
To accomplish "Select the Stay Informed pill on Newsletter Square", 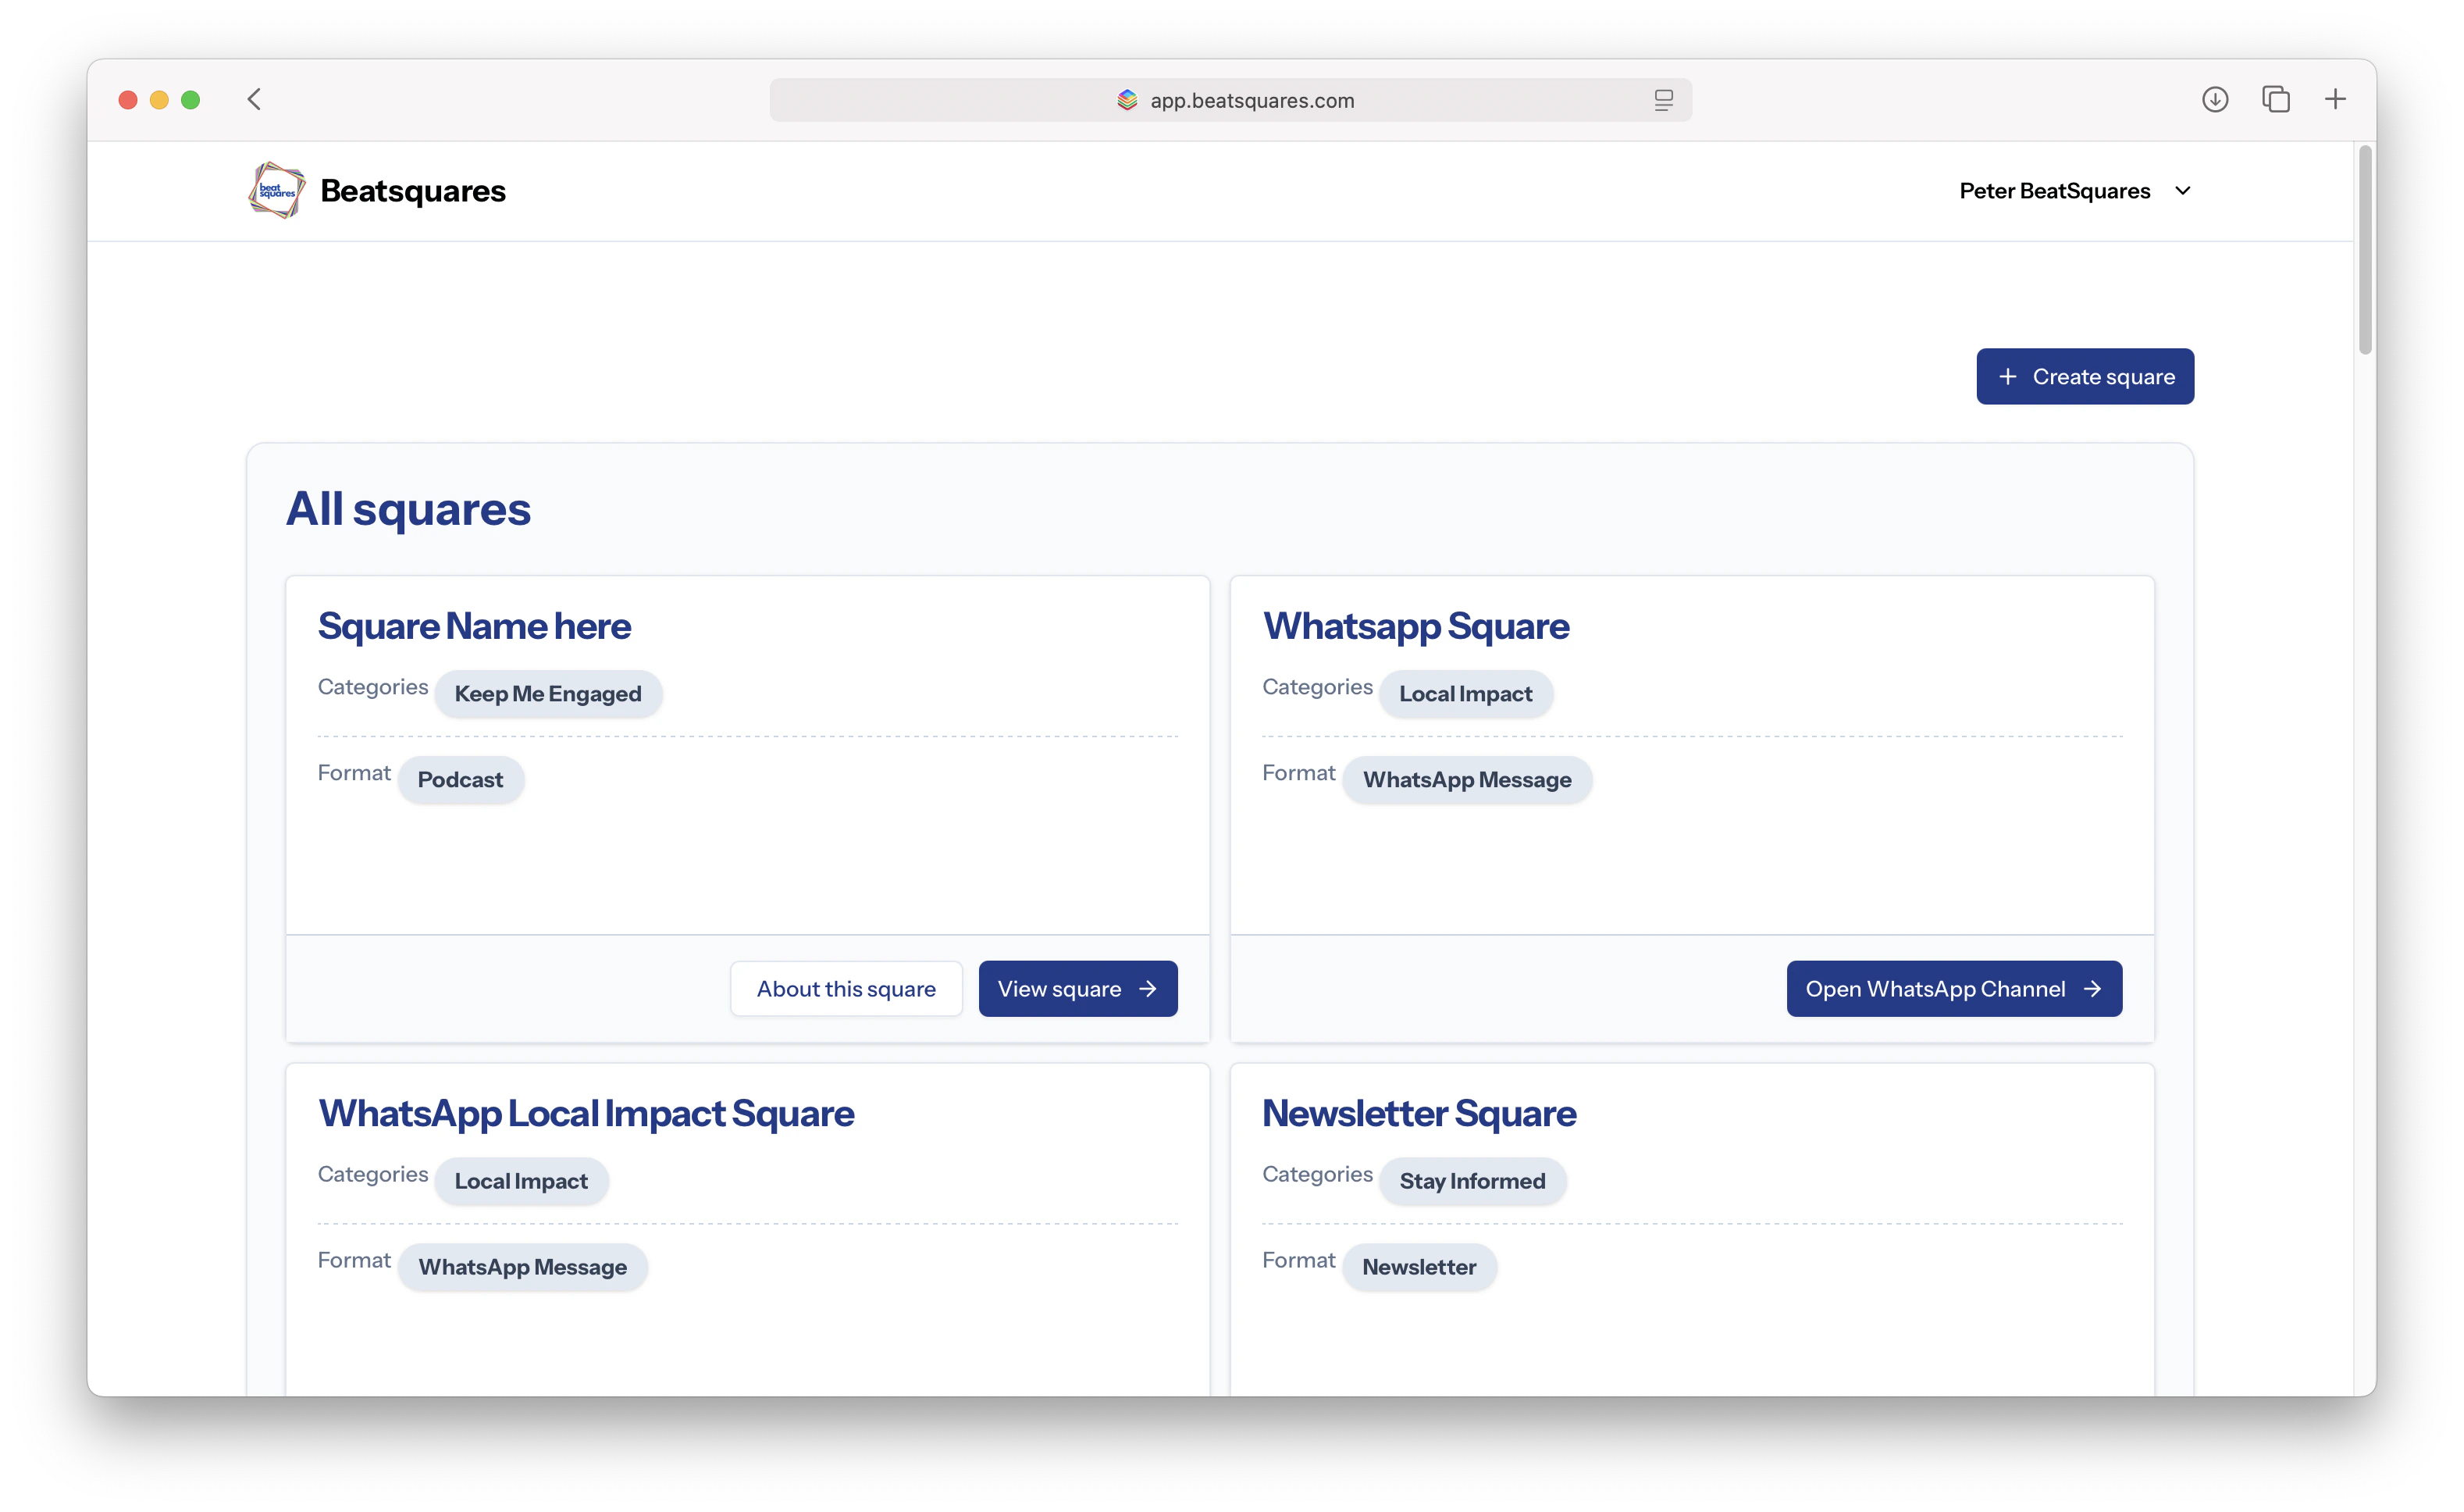I will tap(1472, 1181).
